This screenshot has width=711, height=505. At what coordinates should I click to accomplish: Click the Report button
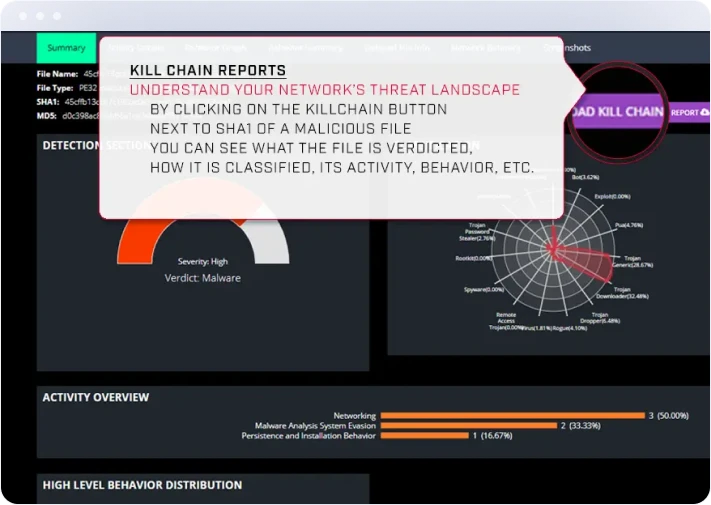[684, 113]
